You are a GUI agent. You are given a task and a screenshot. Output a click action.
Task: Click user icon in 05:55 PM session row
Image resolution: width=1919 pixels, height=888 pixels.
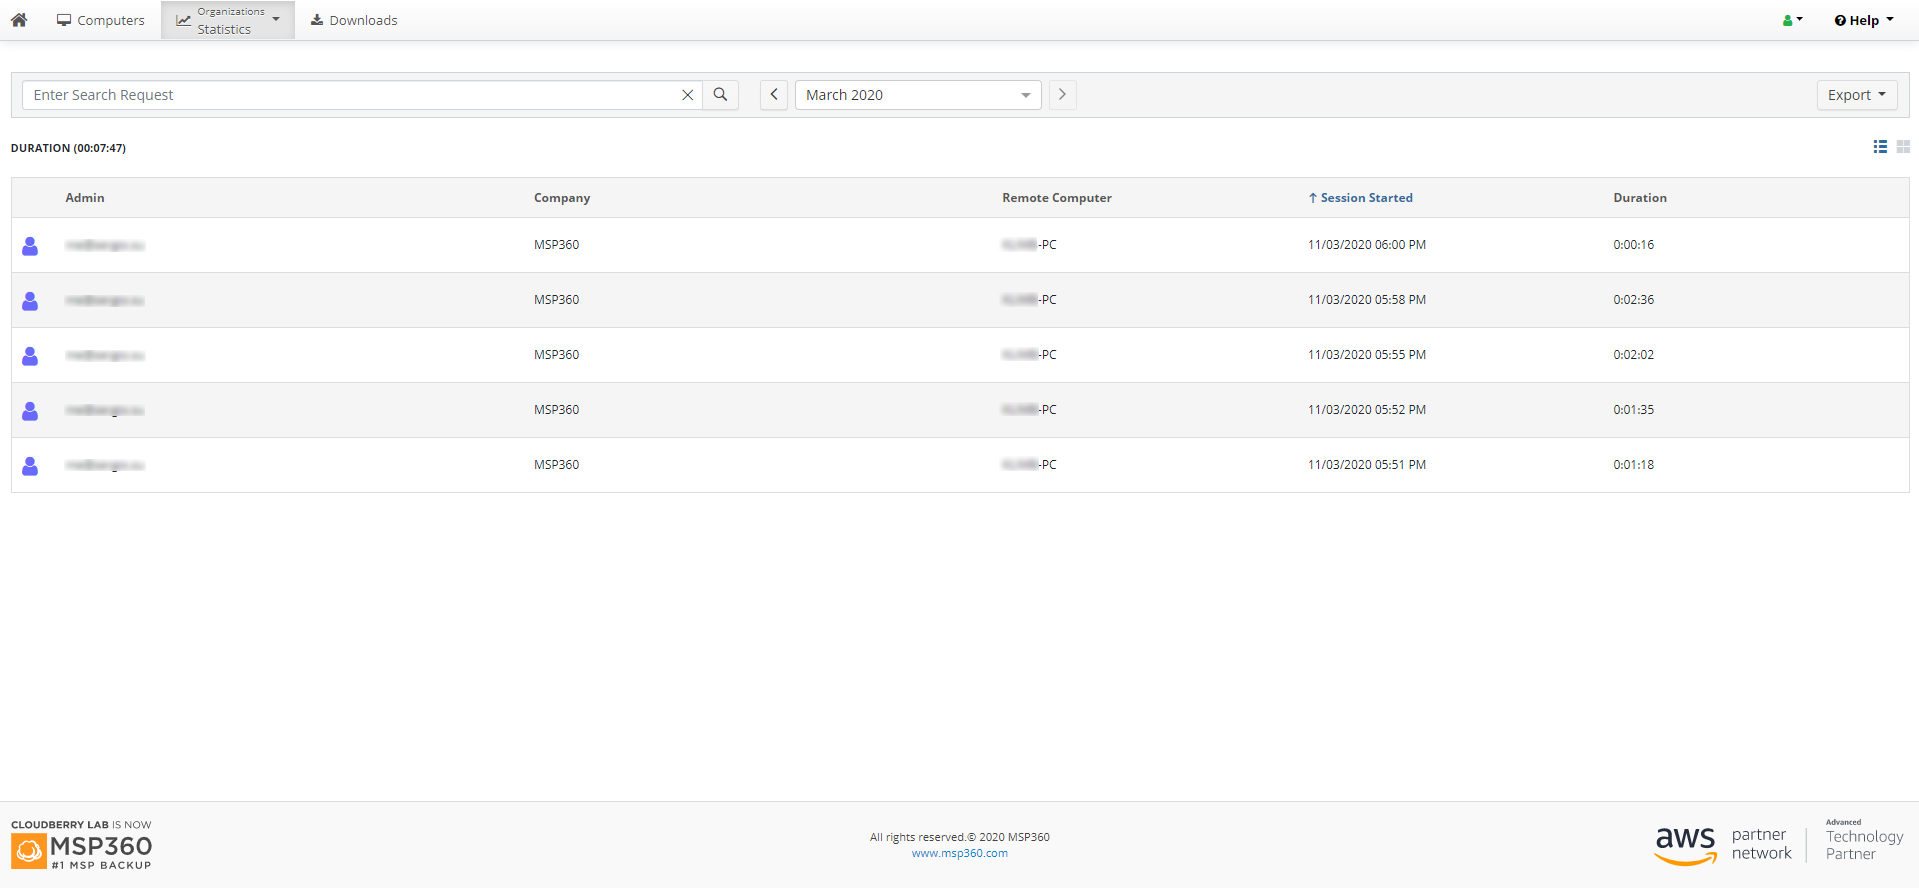tap(30, 356)
